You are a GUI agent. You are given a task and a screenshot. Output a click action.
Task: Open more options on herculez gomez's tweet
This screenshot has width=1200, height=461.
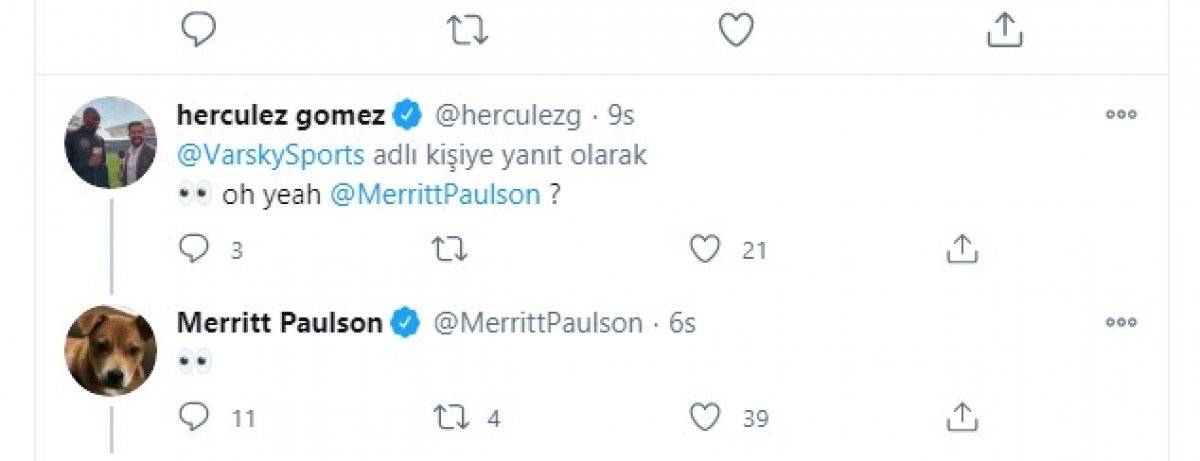1121,116
